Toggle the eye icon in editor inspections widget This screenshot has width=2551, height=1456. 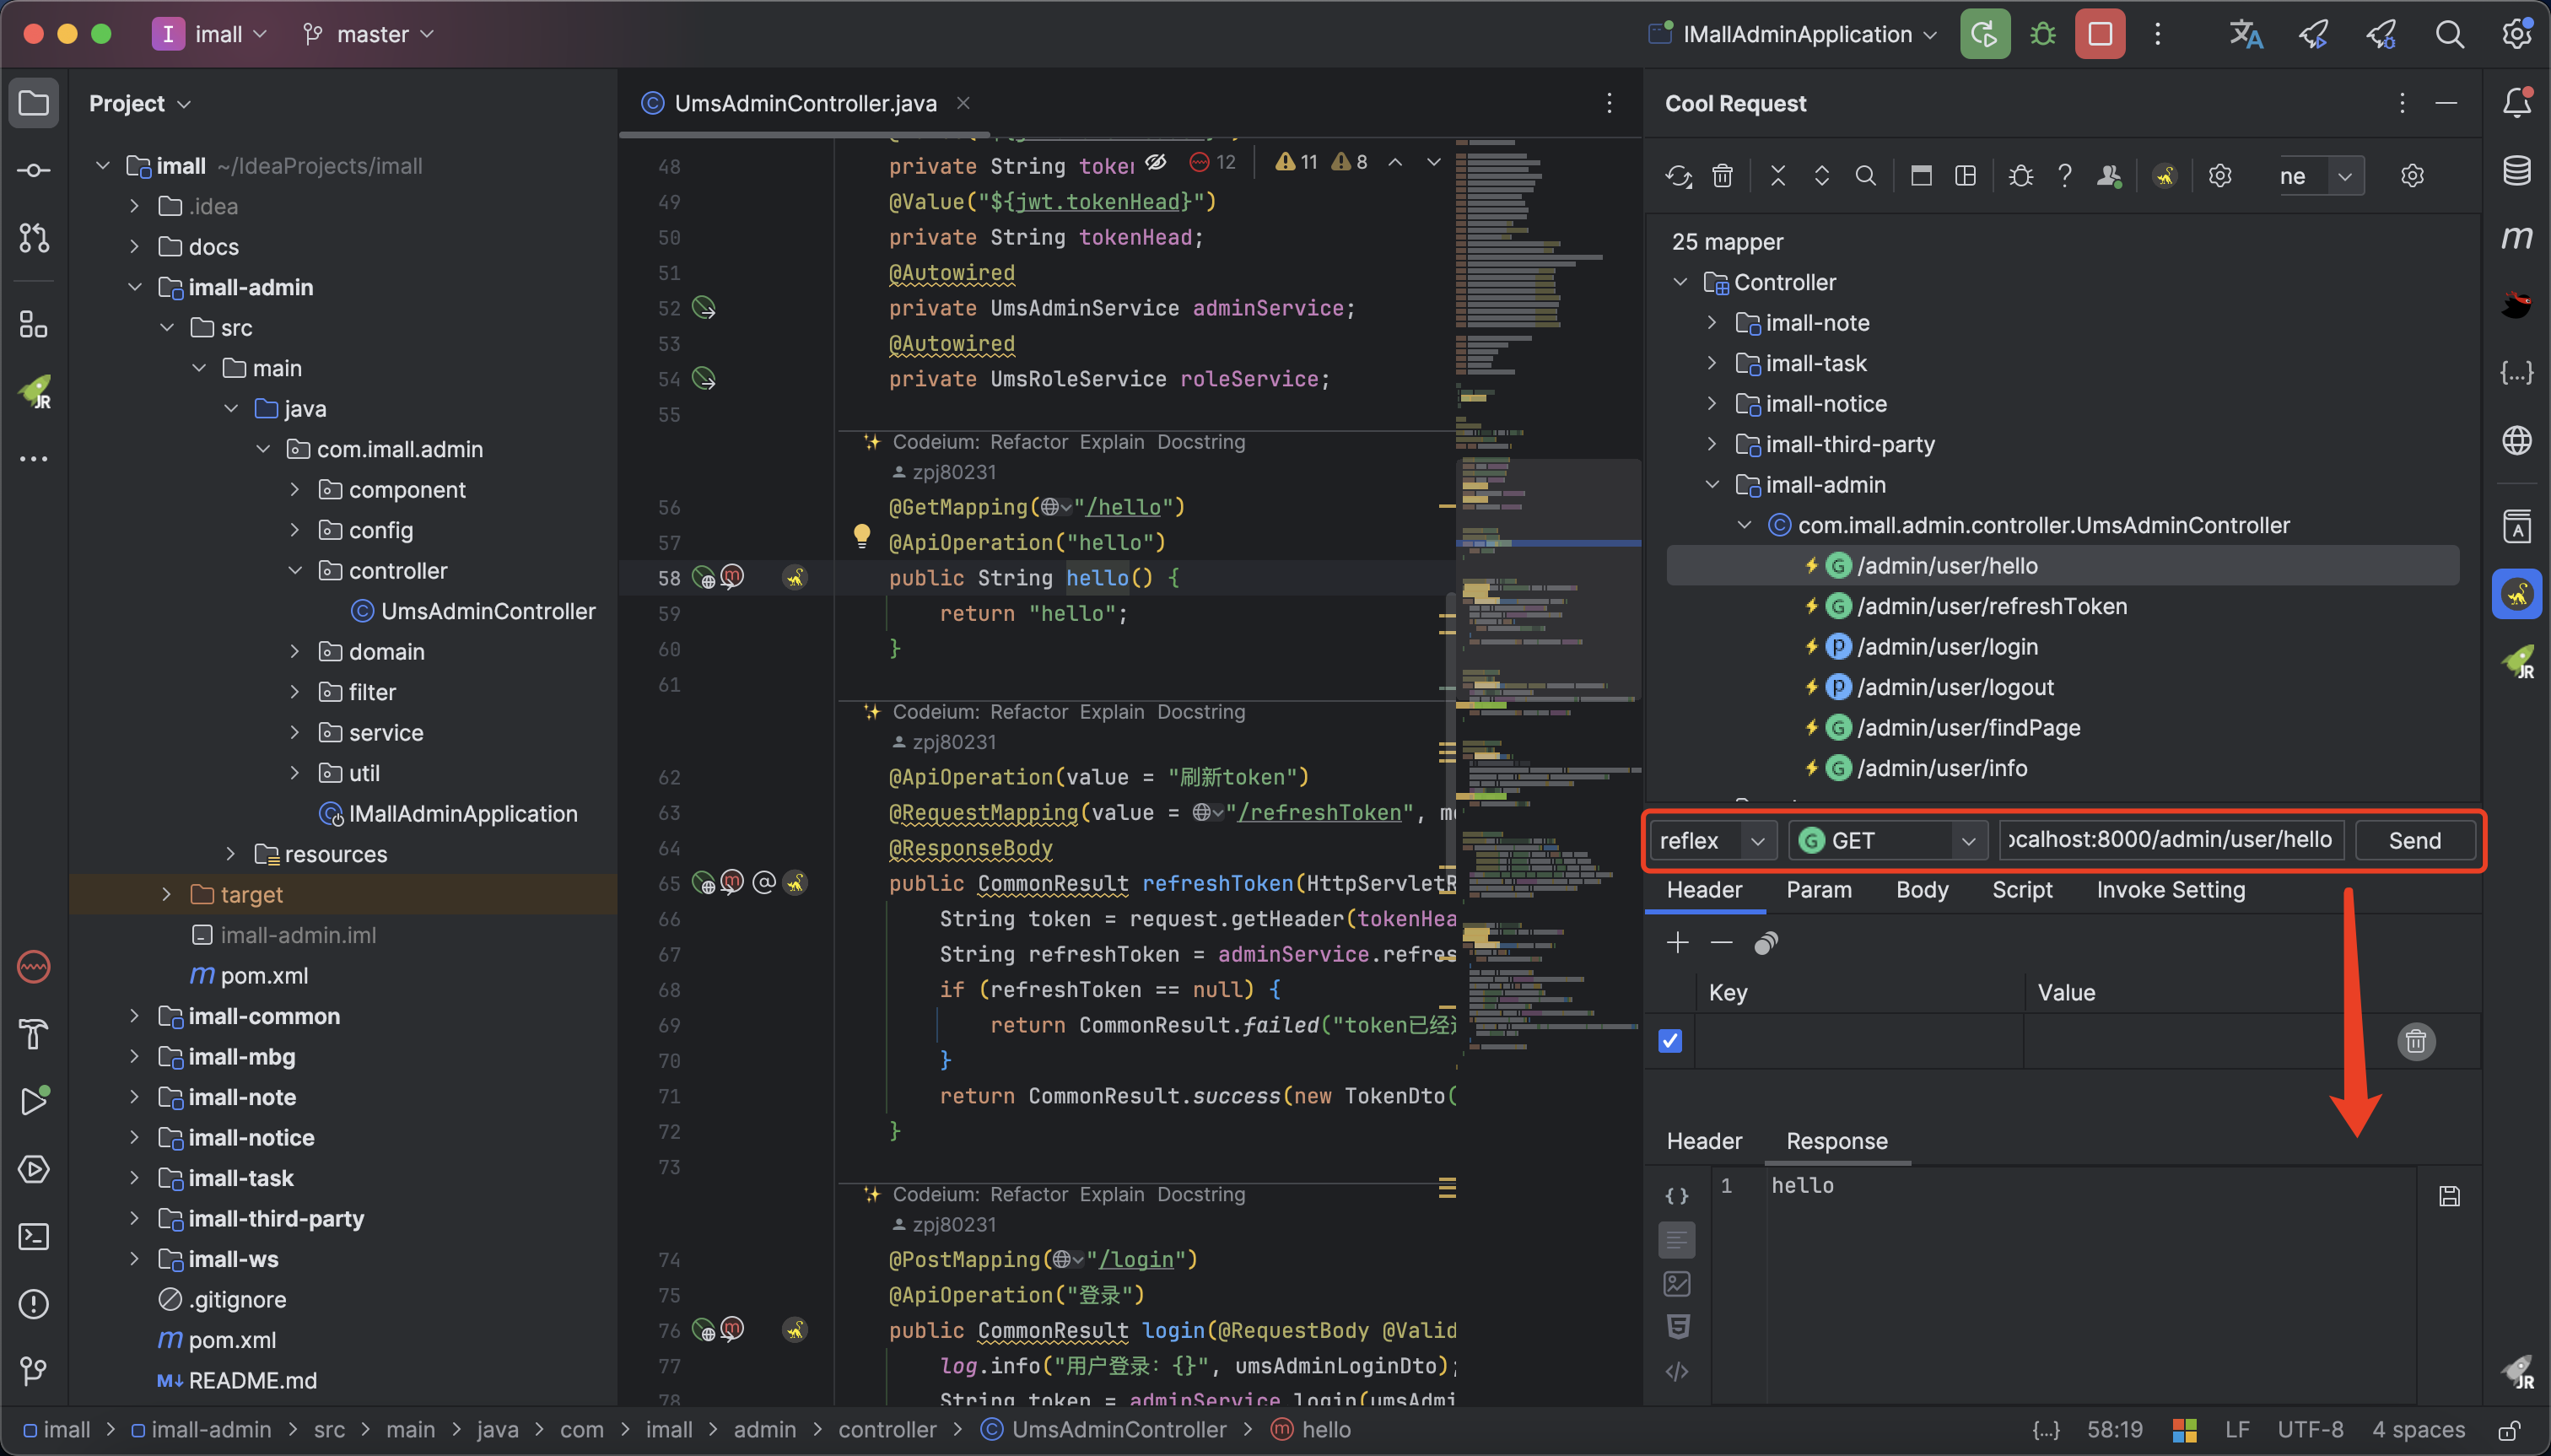(1156, 162)
